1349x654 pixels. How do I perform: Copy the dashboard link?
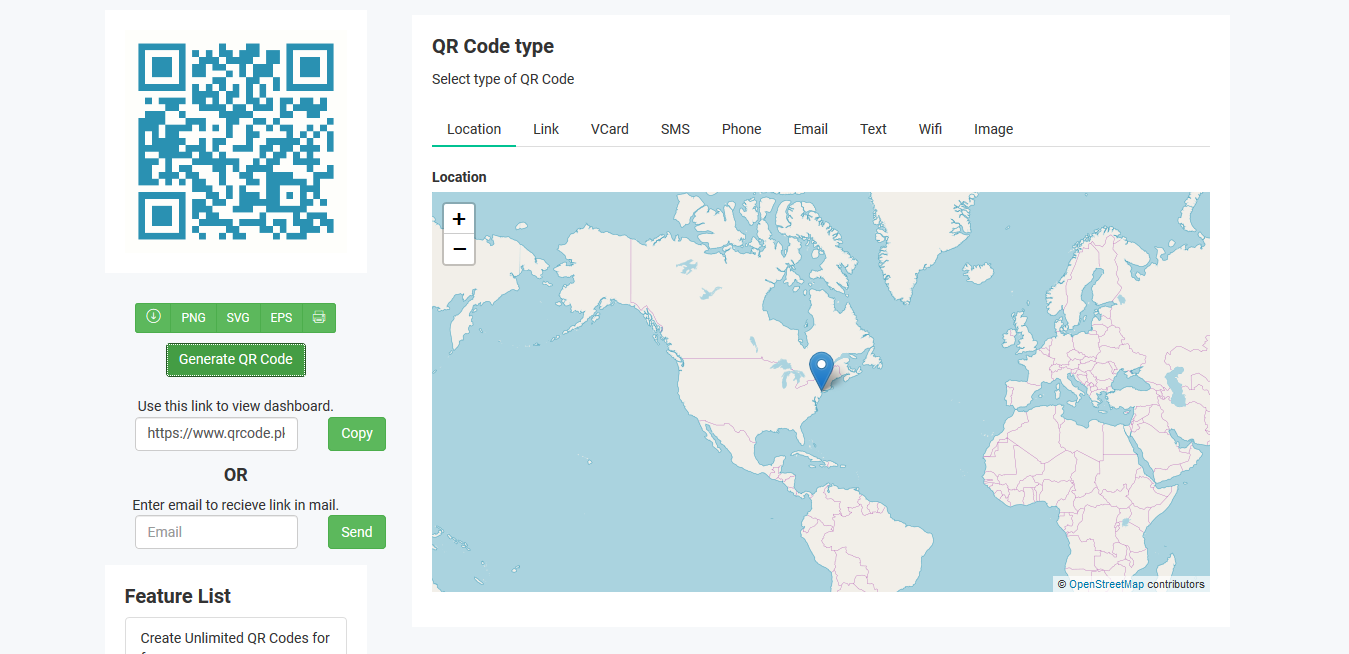click(x=356, y=433)
